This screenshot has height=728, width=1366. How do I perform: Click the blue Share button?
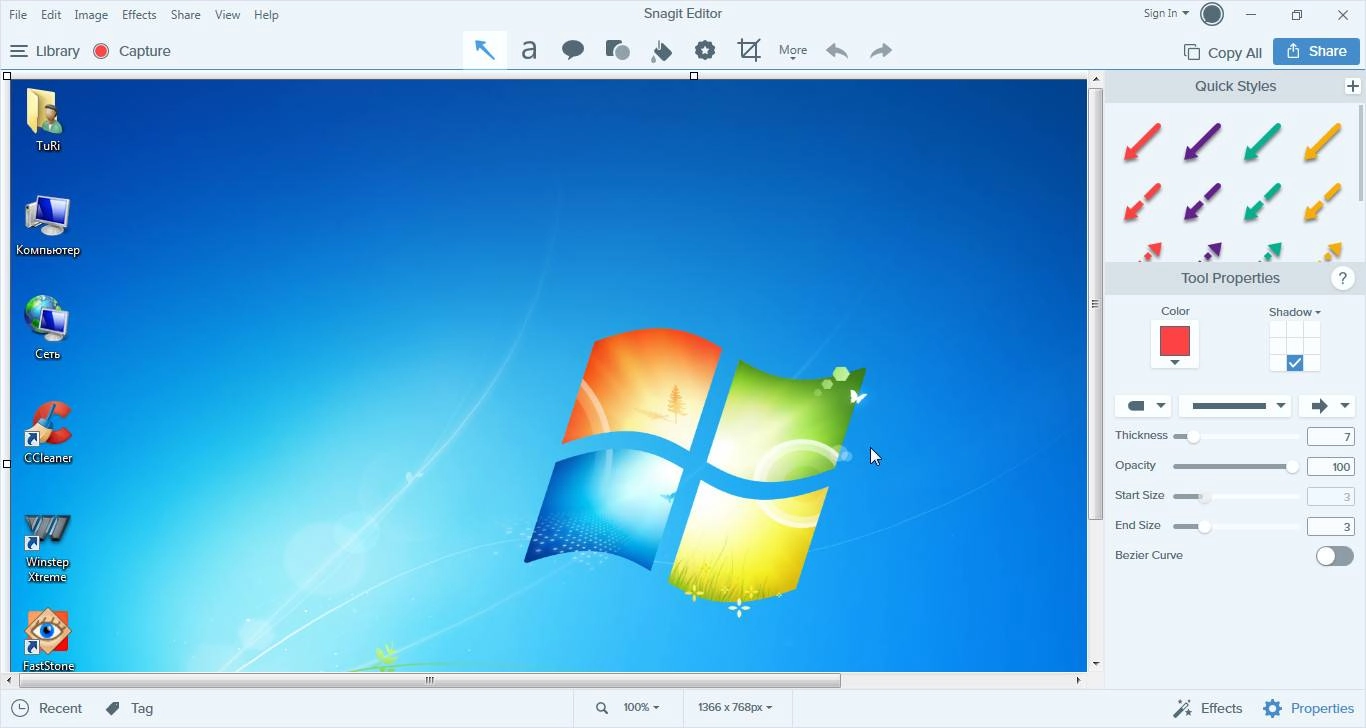click(x=1316, y=51)
